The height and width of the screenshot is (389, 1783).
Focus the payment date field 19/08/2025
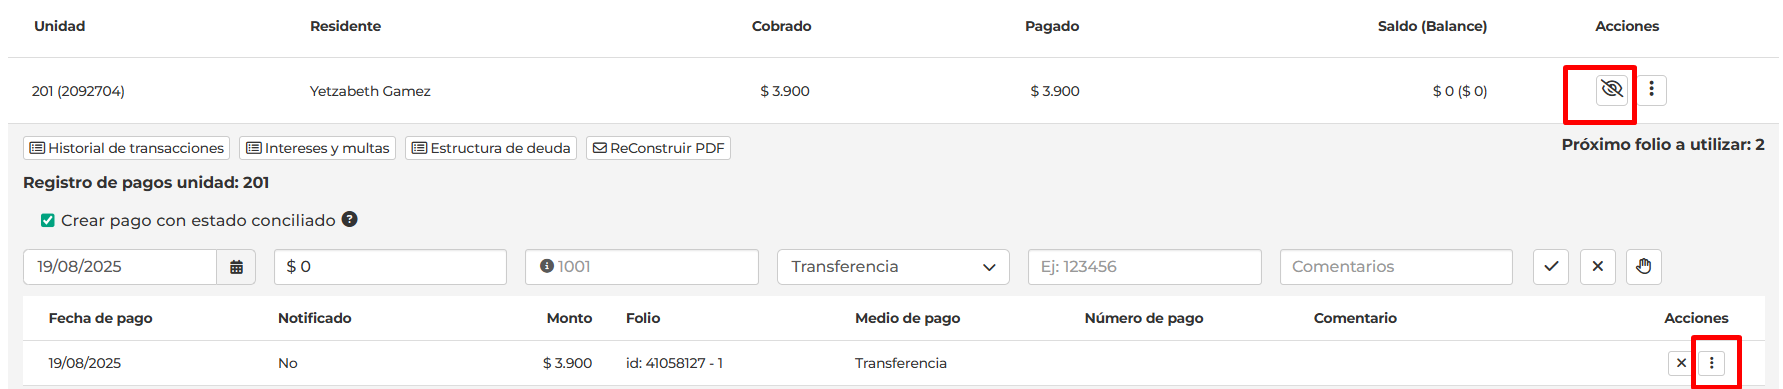click(120, 267)
